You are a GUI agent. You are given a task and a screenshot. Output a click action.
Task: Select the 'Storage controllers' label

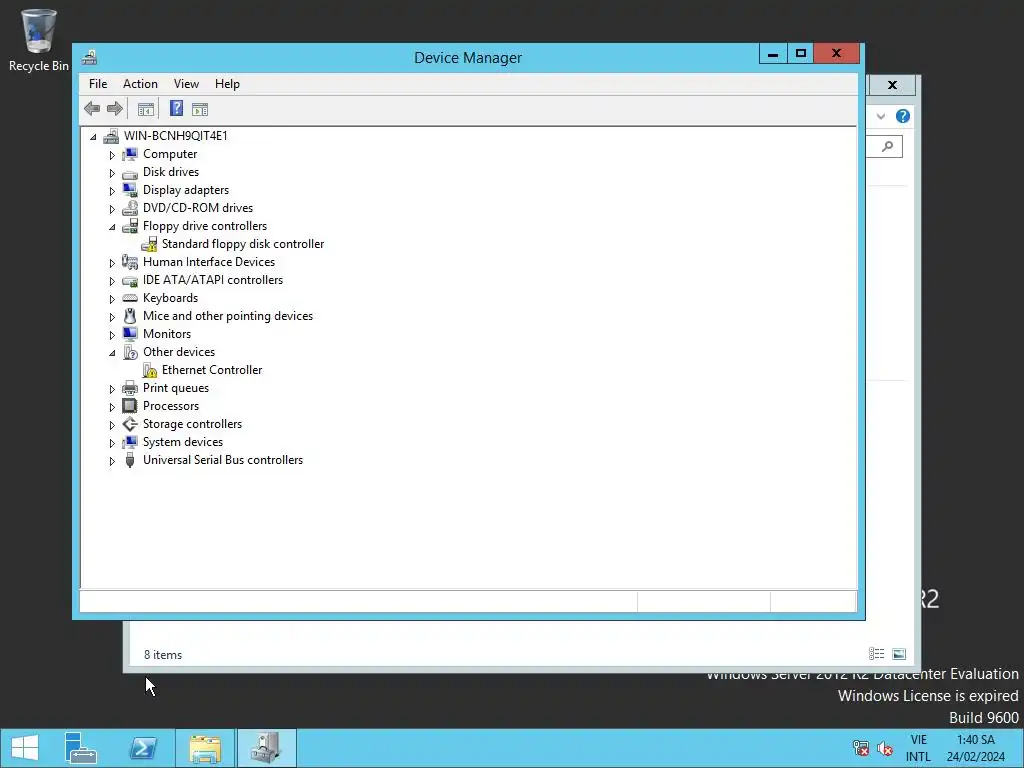pyautogui.click(x=192, y=423)
